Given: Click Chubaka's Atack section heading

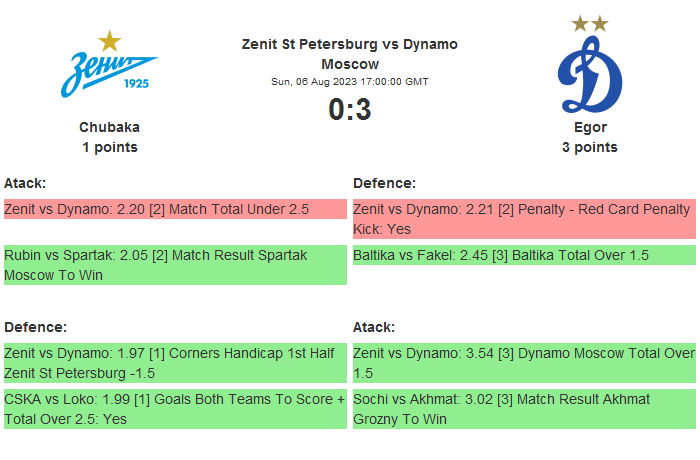Looking at the screenshot, I should pyautogui.click(x=25, y=183).
